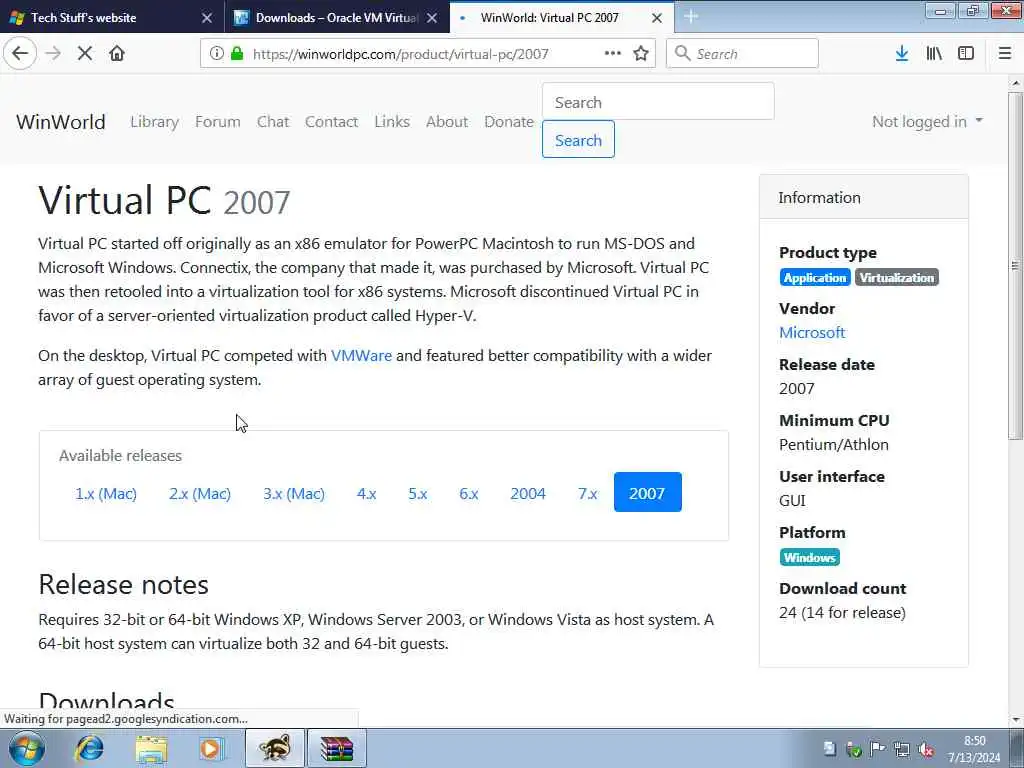This screenshot has height=768, width=1024.
Task: Open the Firefox hamburger menu
Action: 1005,54
